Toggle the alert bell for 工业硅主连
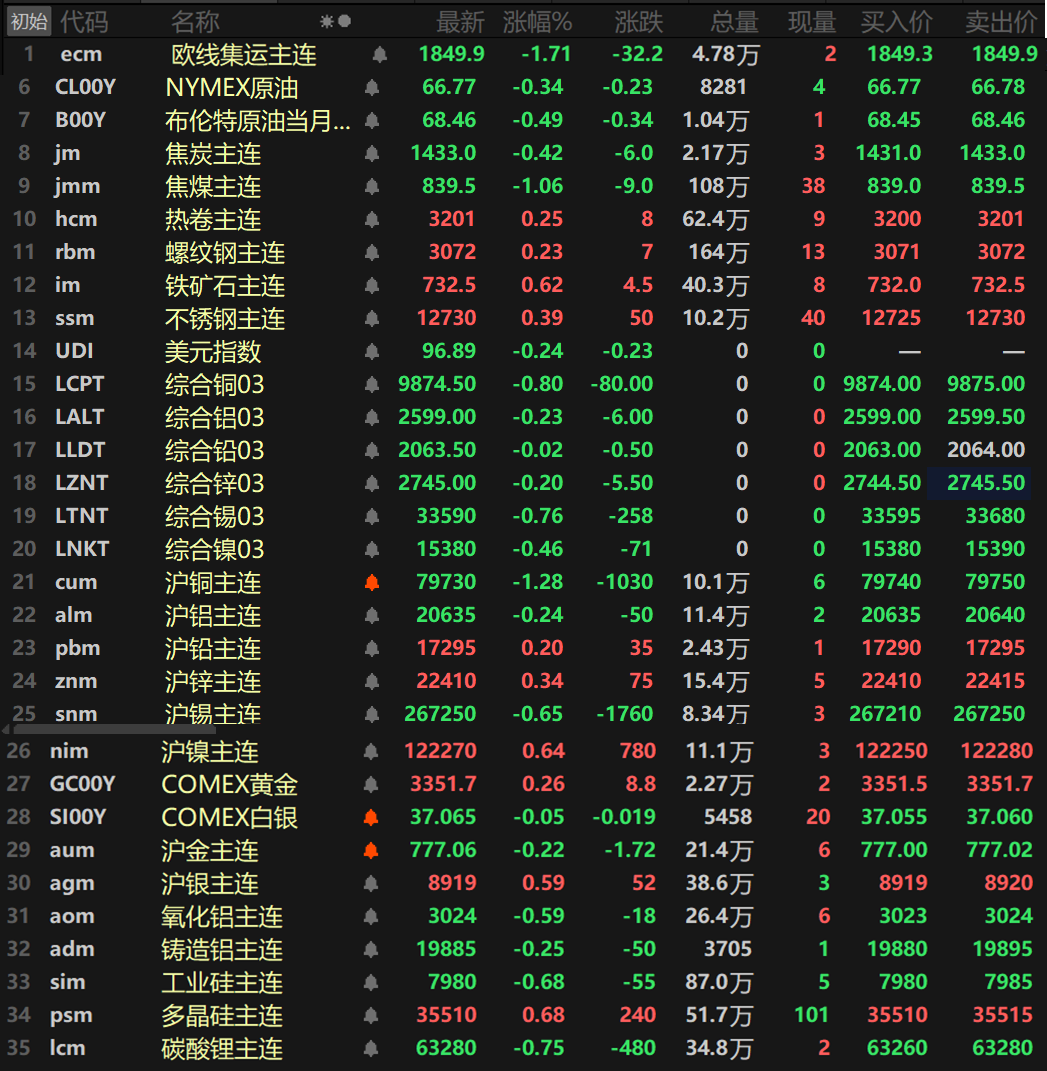The width and height of the screenshot is (1047, 1071). (x=371, y=982)
